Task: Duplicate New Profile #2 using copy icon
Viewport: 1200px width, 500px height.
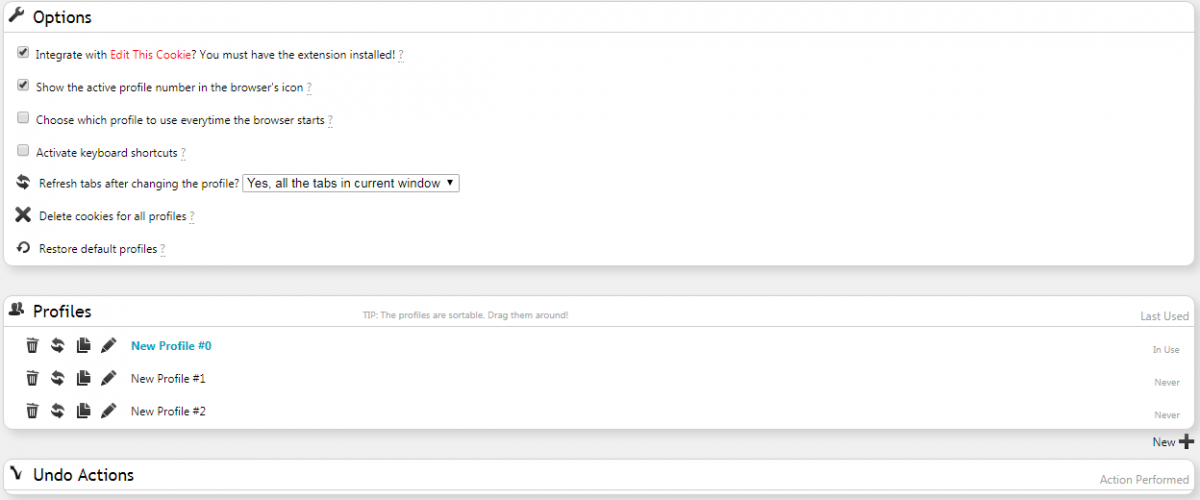Action: click(x=84, y=411)
